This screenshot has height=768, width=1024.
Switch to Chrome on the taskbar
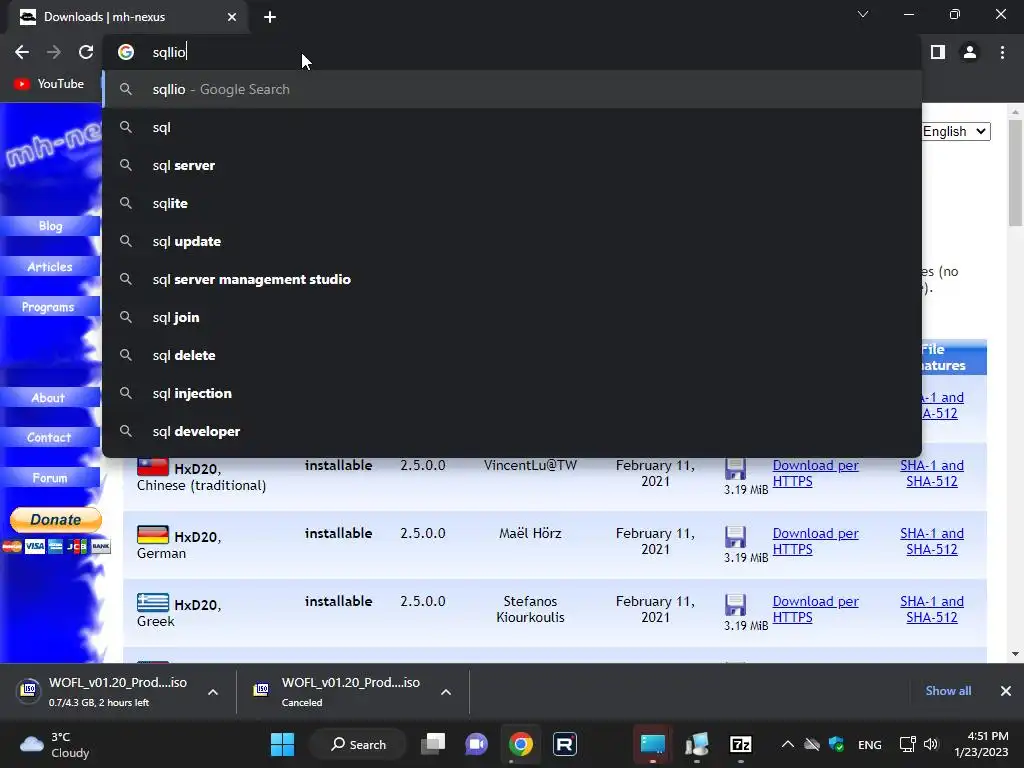(x=520, y=744)
